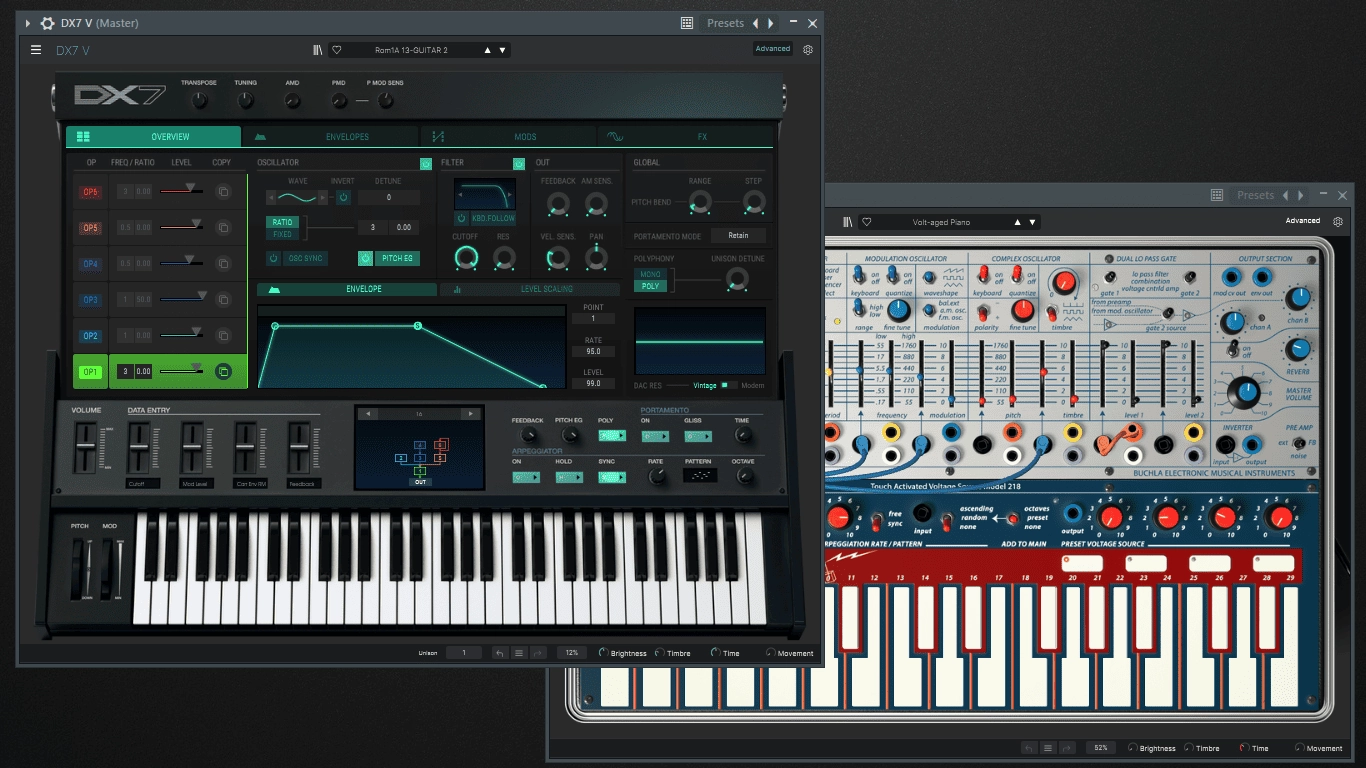Load the next DX7 V preset with down arrow
The image size is (1366, 768).
coord(502,50)
